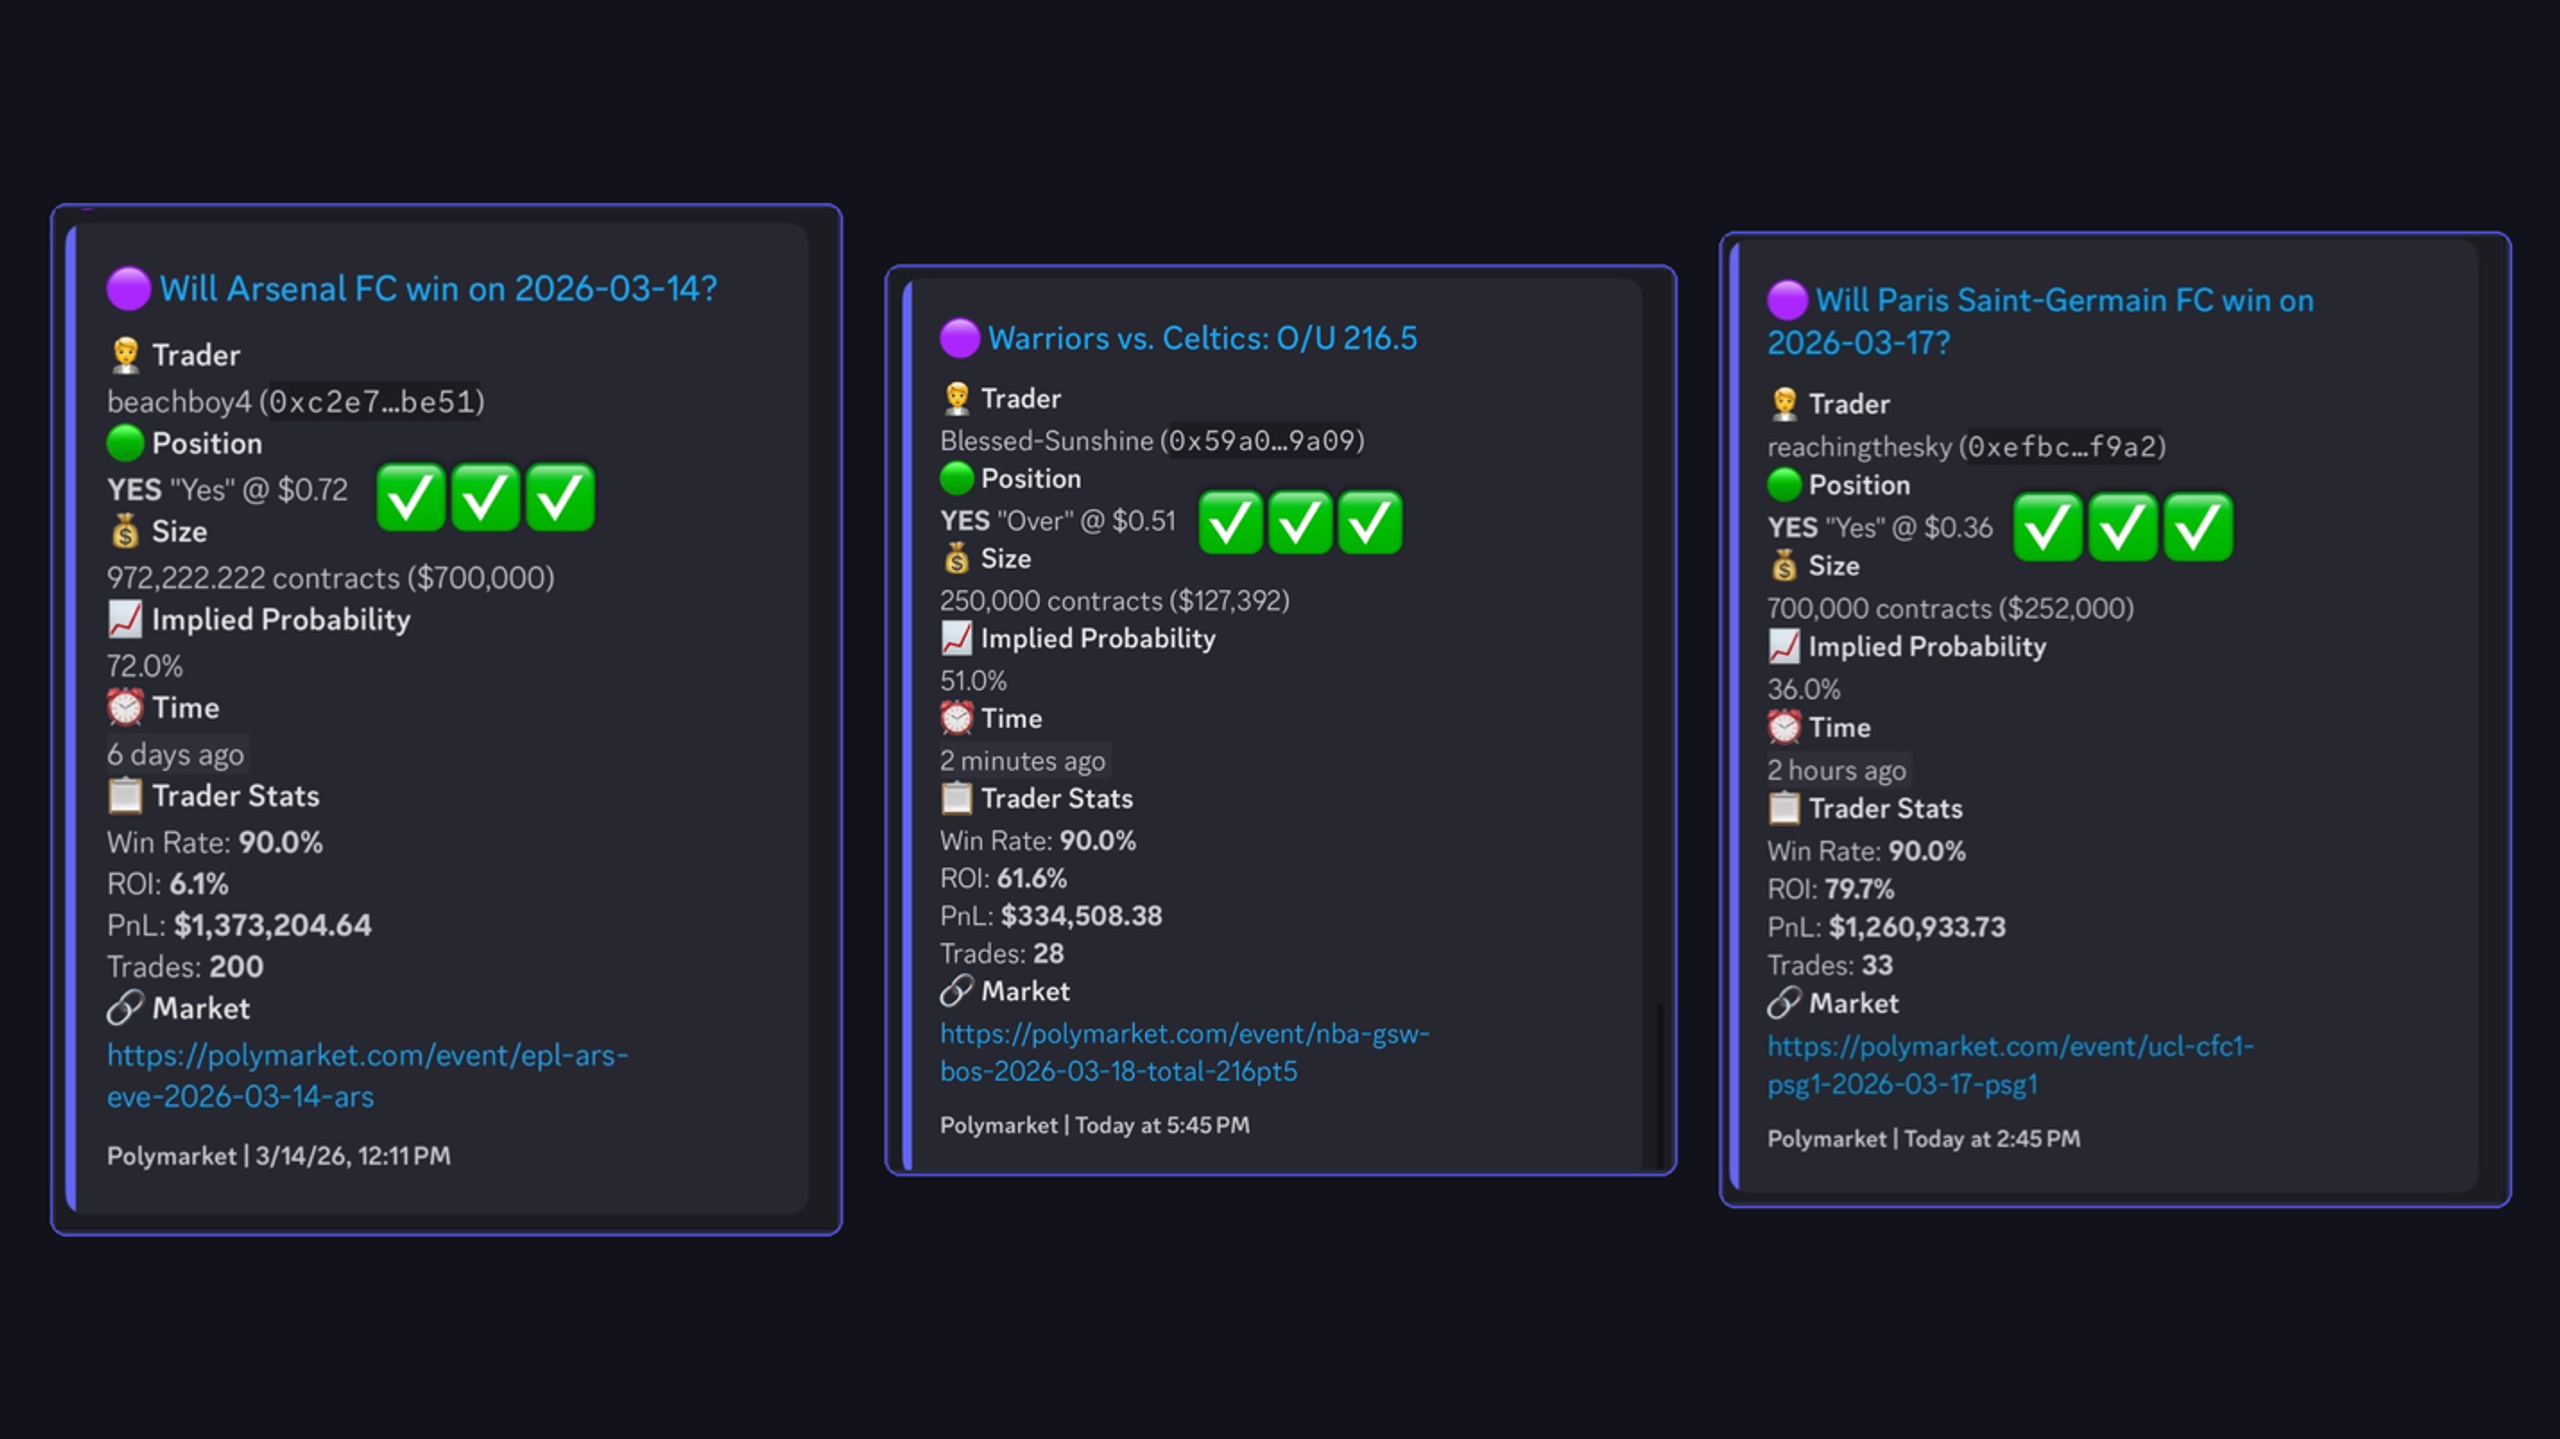This screenshot has height=1439, width=2560.
Task: Click 'ROI: 79.7%' in the PSG card
Action: pyautogui.click(x=1830, y=889)
